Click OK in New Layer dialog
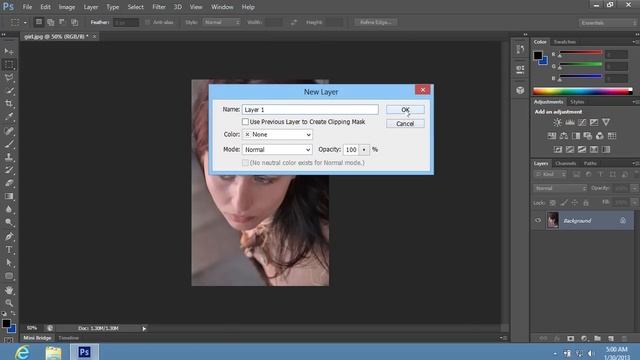Screen dimensions: 640x360 [405, 109]
